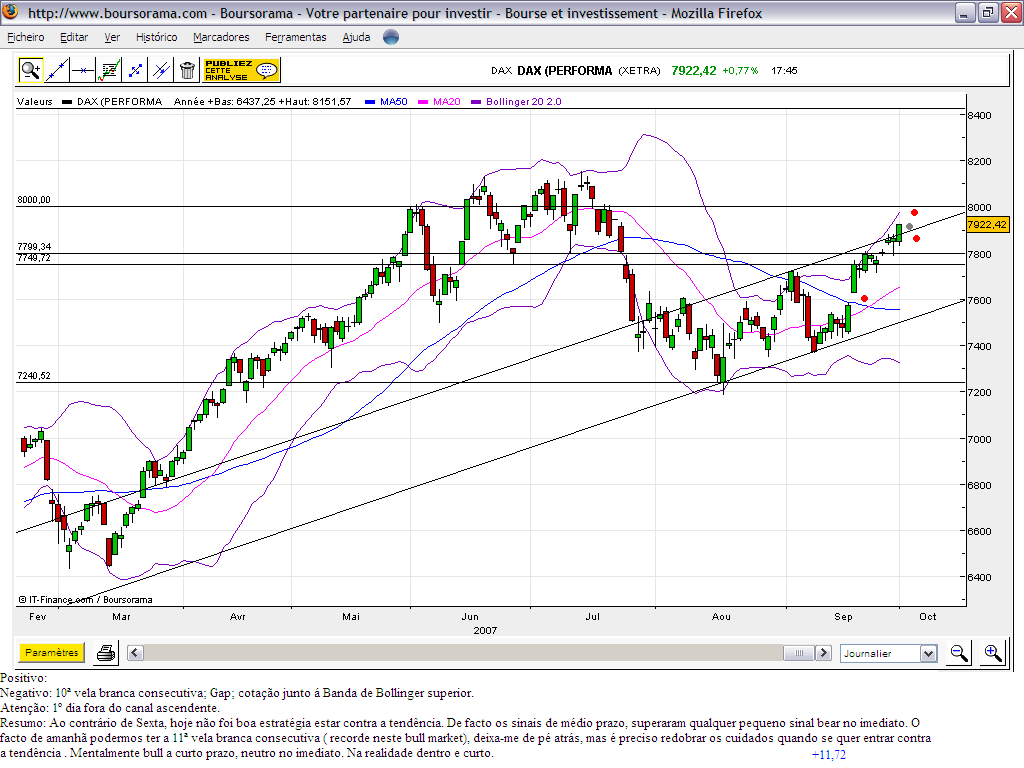Open the Ficheiro menu
The width and height of the screenshot is (1024, 768).
point(25,37)
